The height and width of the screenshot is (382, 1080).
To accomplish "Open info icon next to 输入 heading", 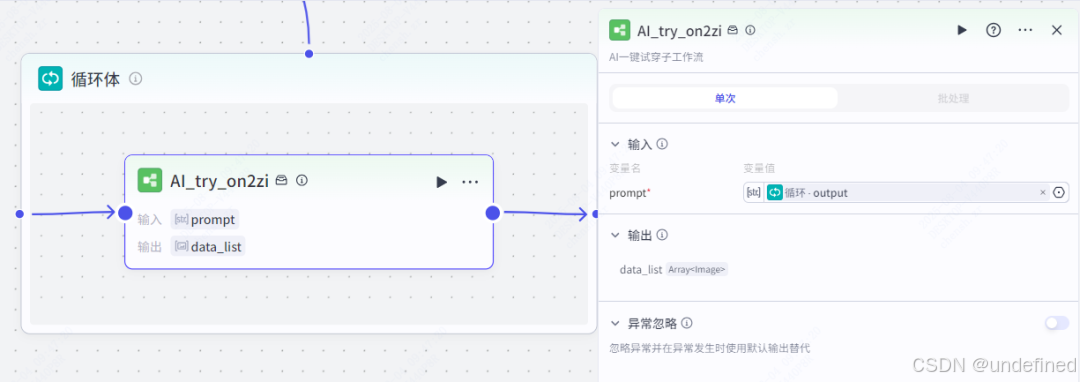I will [662, 144].
